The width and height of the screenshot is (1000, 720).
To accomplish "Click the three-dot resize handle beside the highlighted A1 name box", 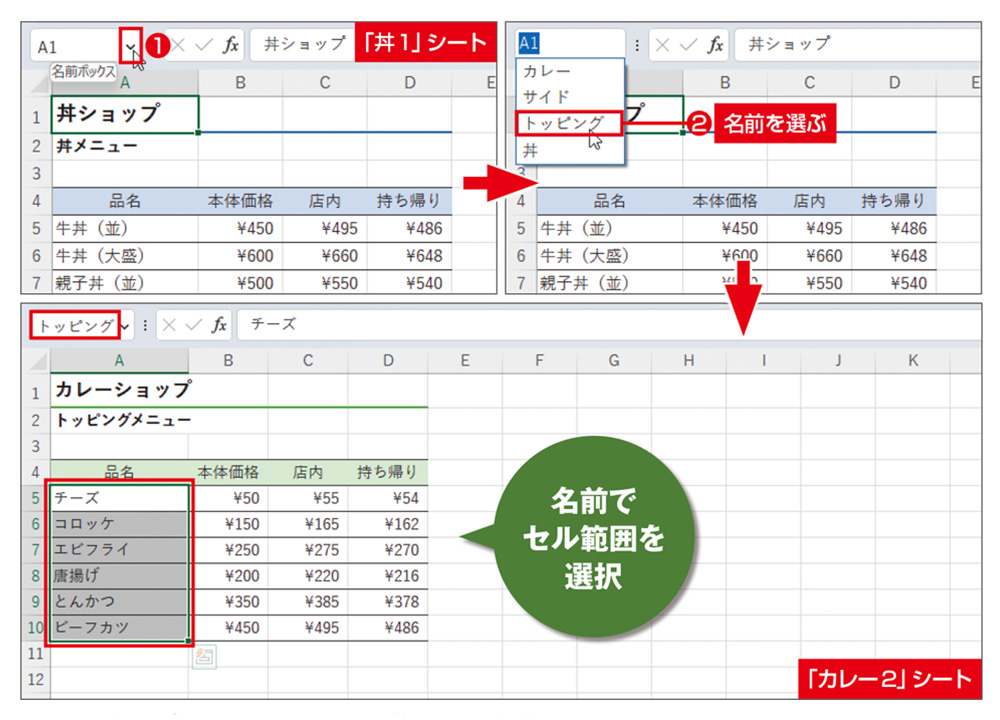I will tap(637, 45).
